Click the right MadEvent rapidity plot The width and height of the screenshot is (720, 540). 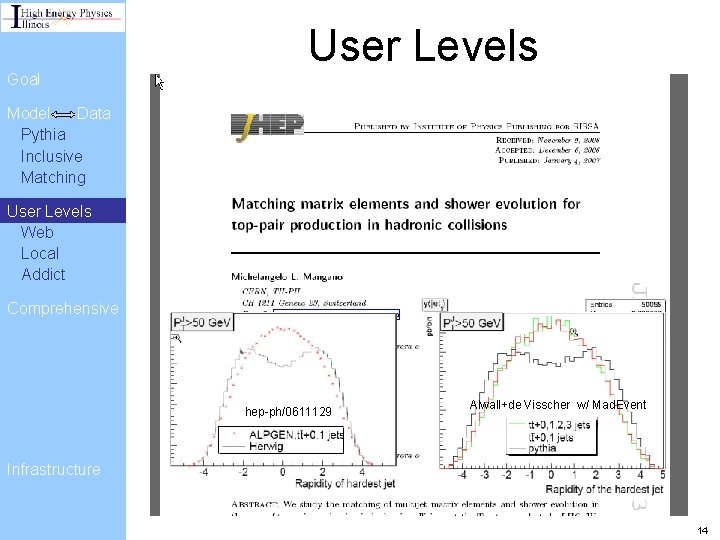pos(552,391)
